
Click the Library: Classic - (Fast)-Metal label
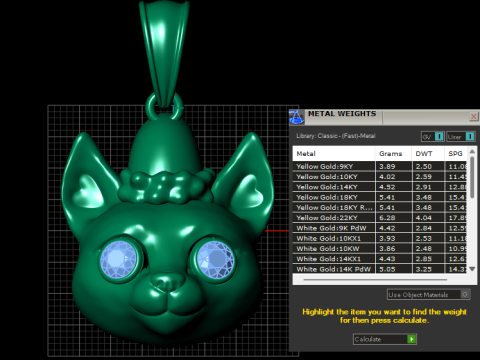tap(336, 136)
